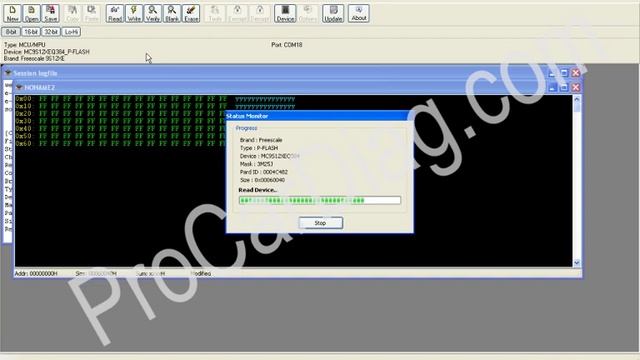
Task: Run Blank check from the toolbar
Action: point(172,13)
